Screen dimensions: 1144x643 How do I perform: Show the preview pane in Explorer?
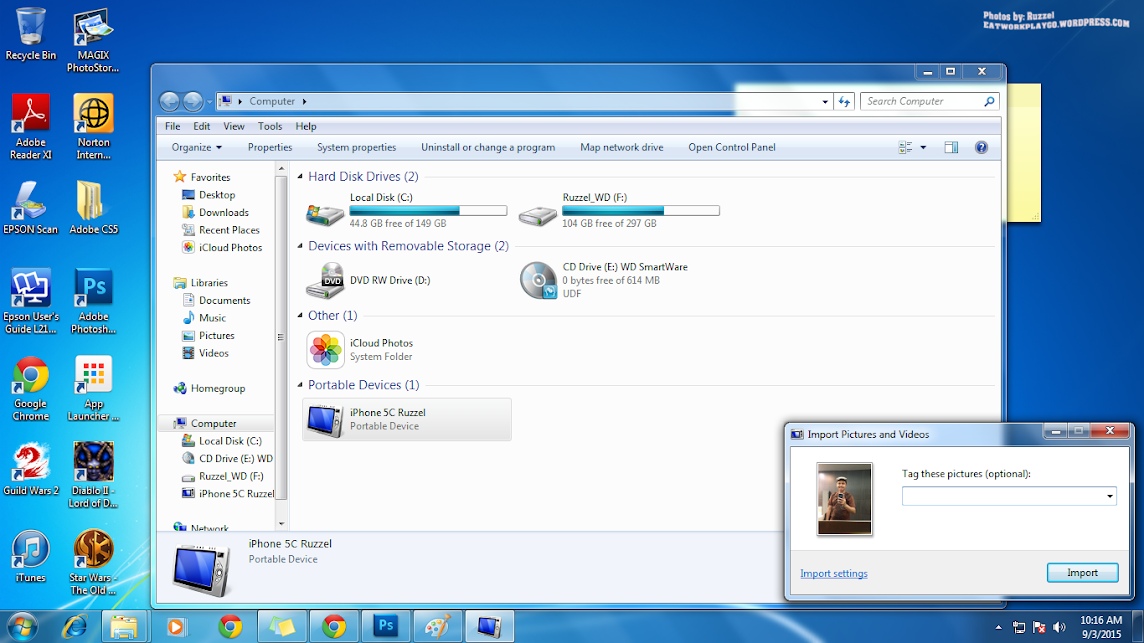pyautogui.click(x=951, y=147)
